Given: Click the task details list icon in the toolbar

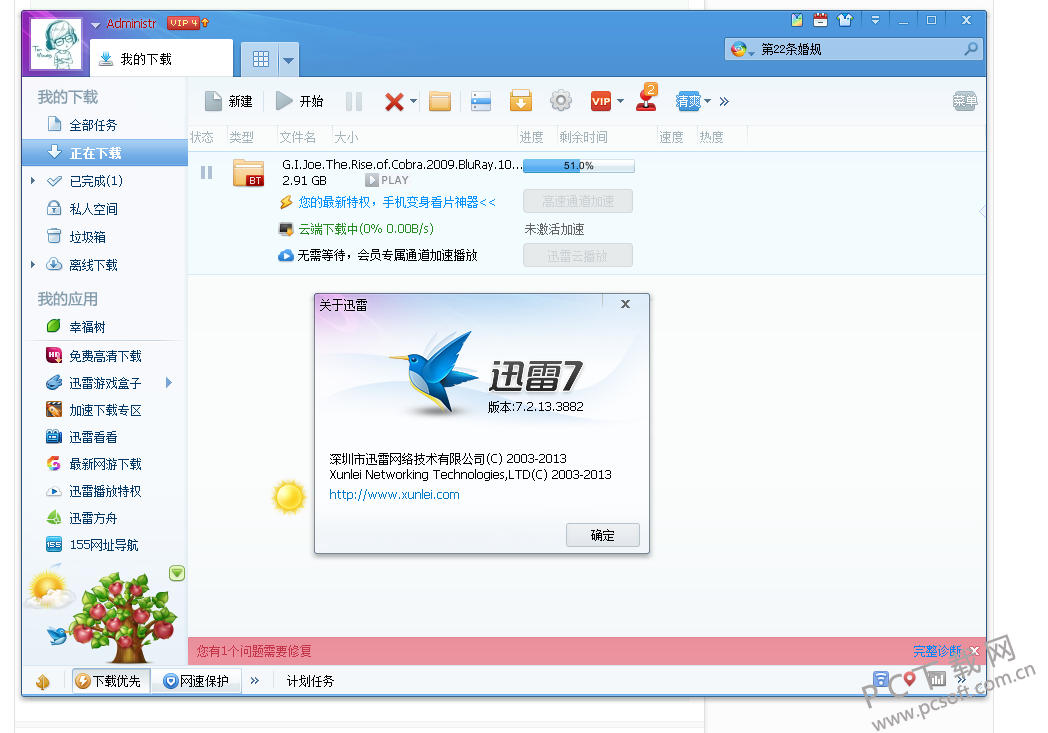Looking at the screenshot, I should tap(481, 102).
